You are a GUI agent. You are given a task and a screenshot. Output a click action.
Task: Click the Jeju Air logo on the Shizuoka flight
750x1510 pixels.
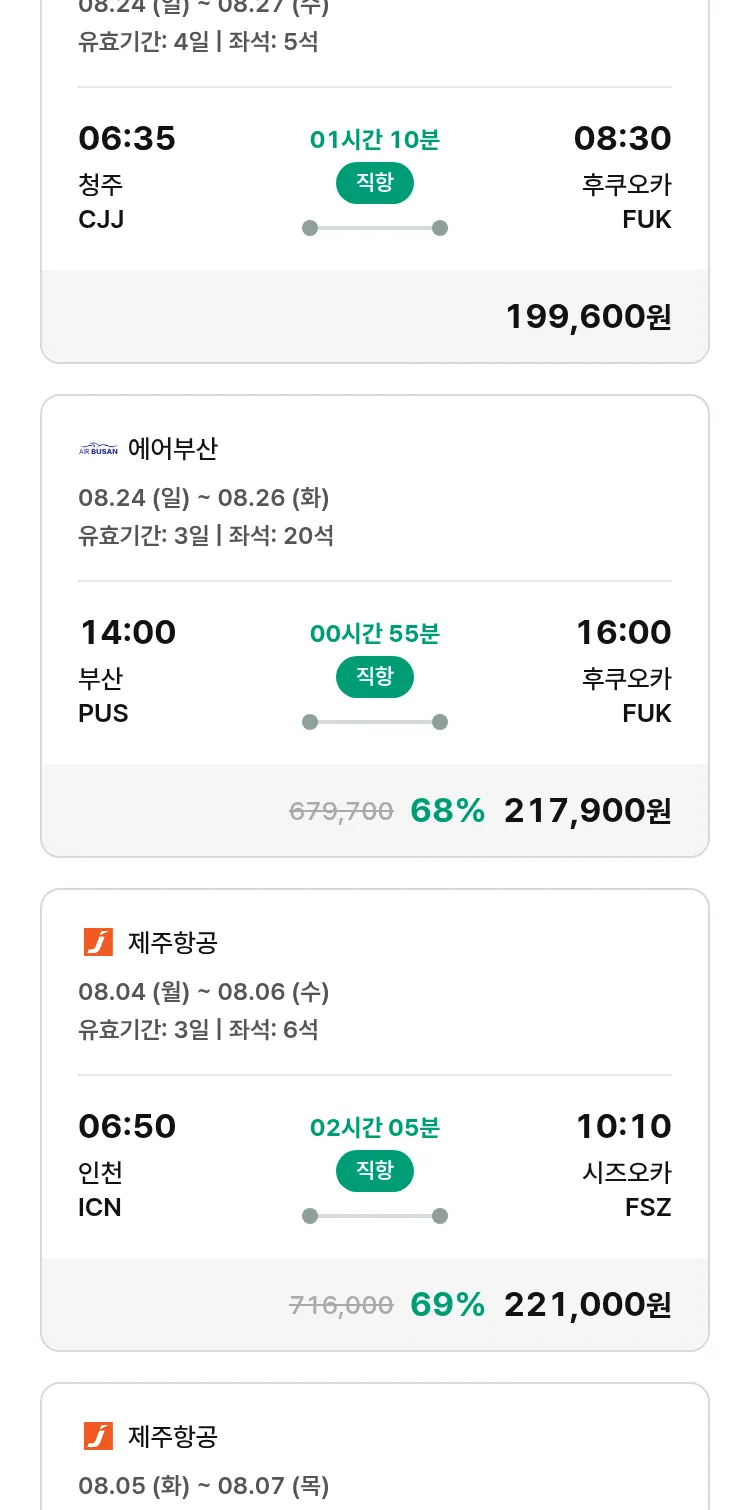click(98, 942)
